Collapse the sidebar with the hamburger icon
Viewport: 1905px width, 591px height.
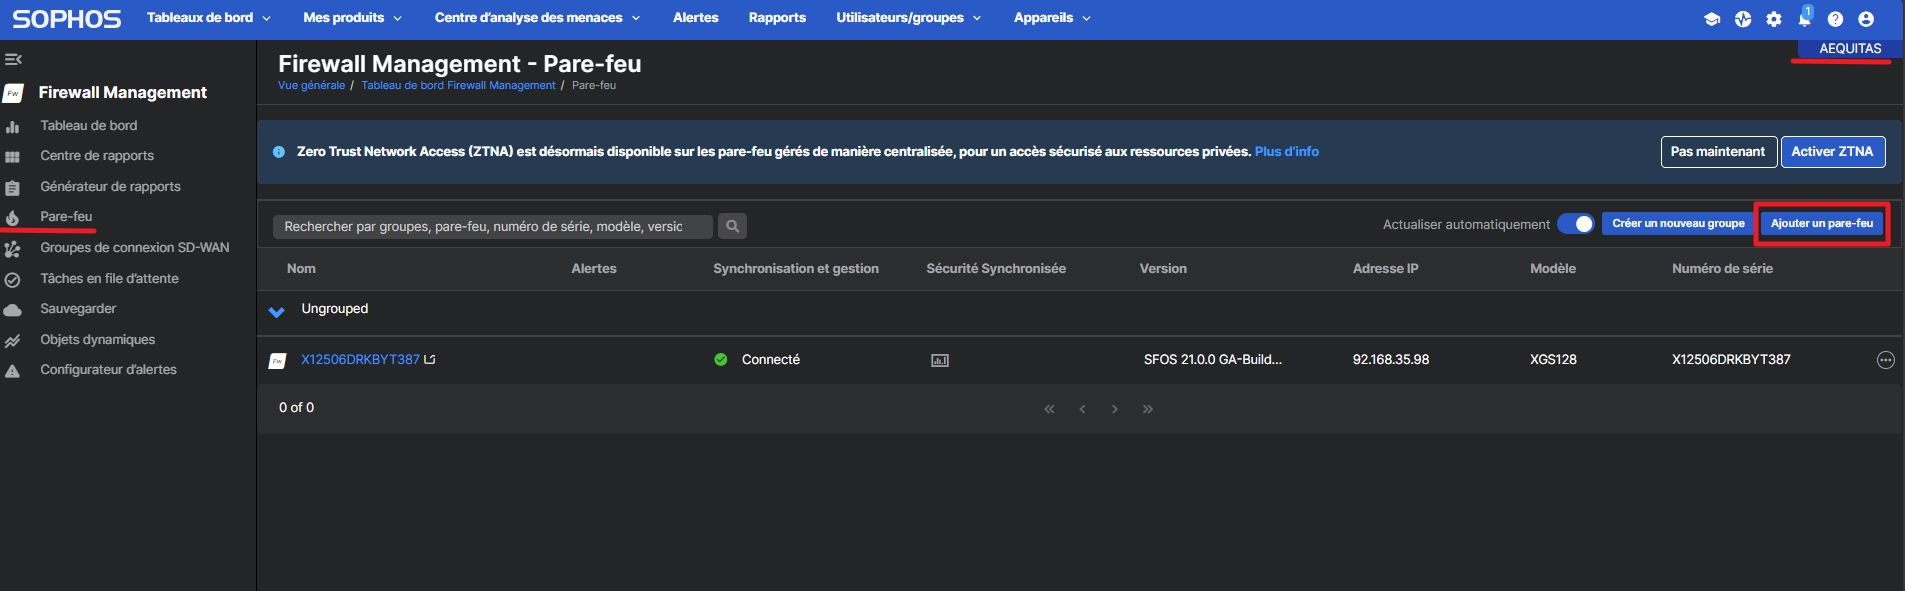tap(13, 59)
